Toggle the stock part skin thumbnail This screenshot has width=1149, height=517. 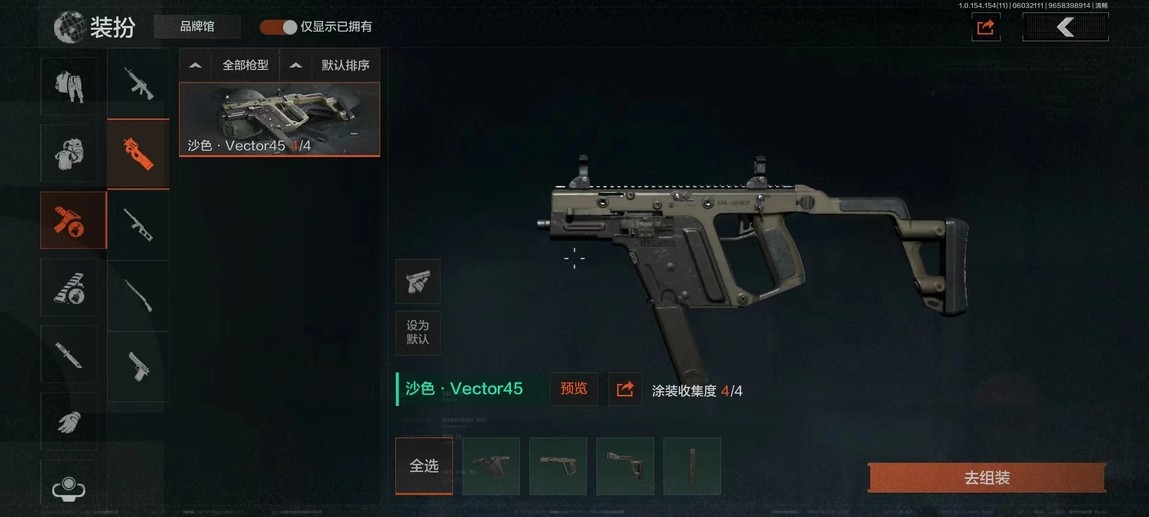coord(625,466)
